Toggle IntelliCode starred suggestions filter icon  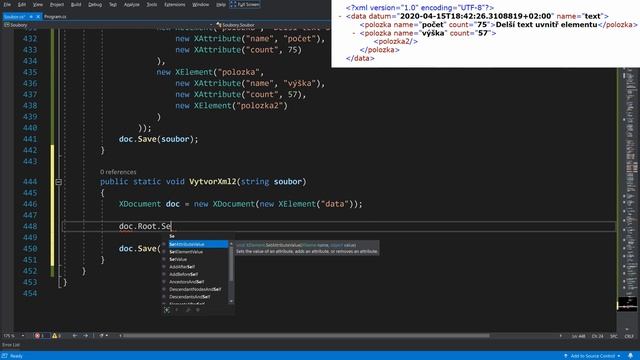point(167,310)
